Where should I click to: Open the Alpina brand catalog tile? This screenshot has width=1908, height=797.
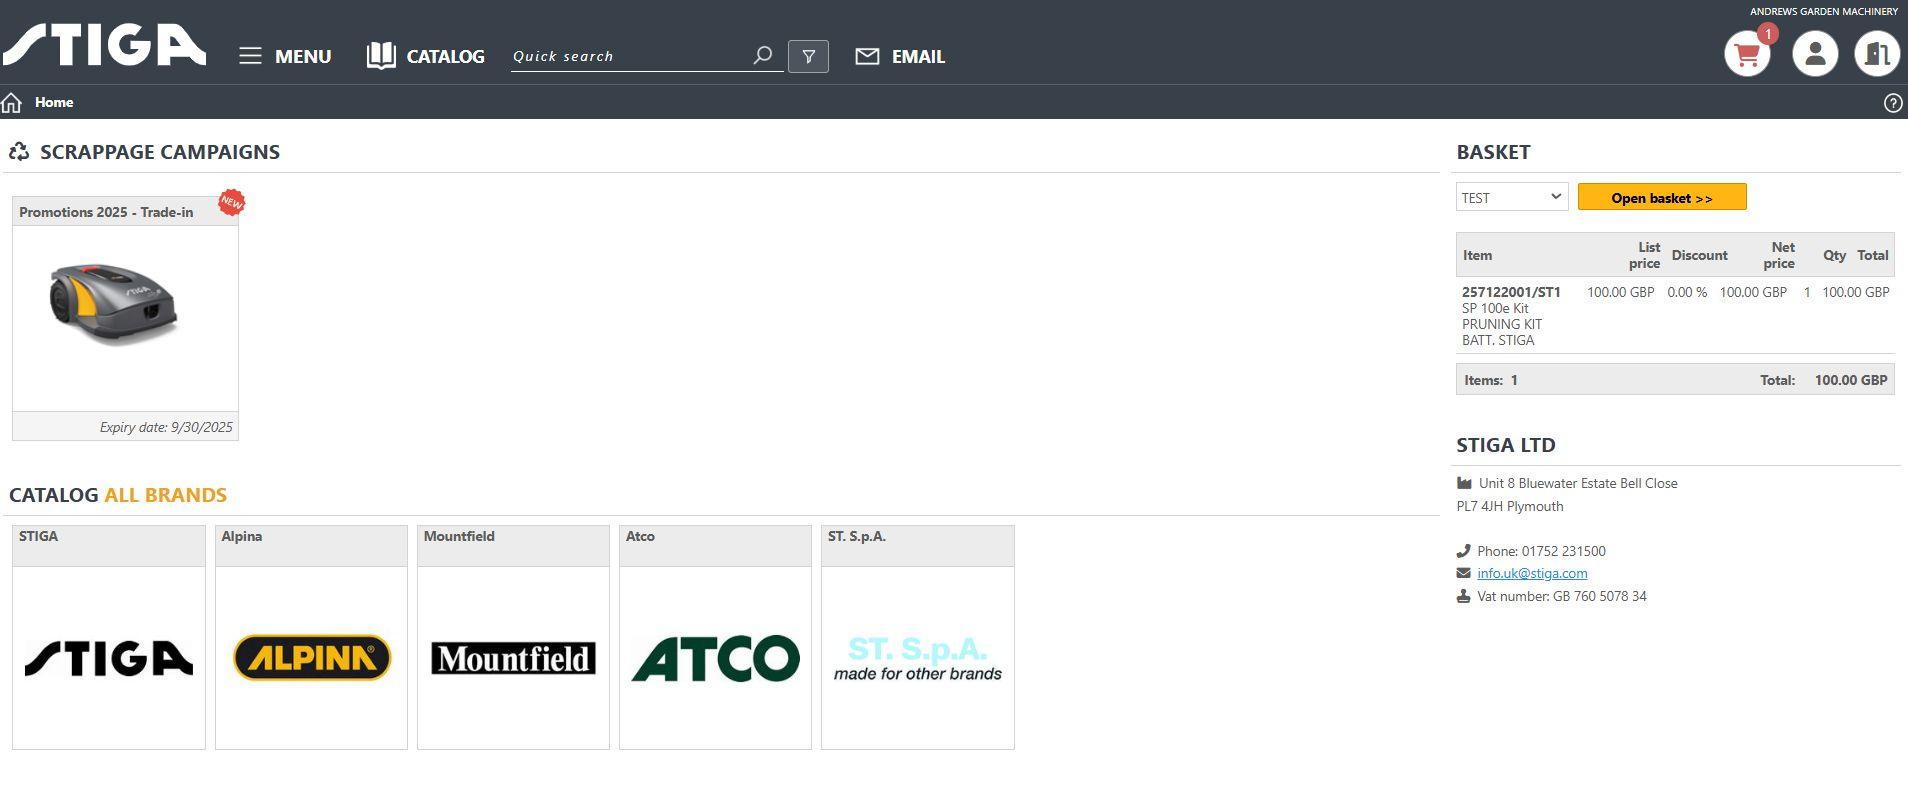tap(311, 637)
